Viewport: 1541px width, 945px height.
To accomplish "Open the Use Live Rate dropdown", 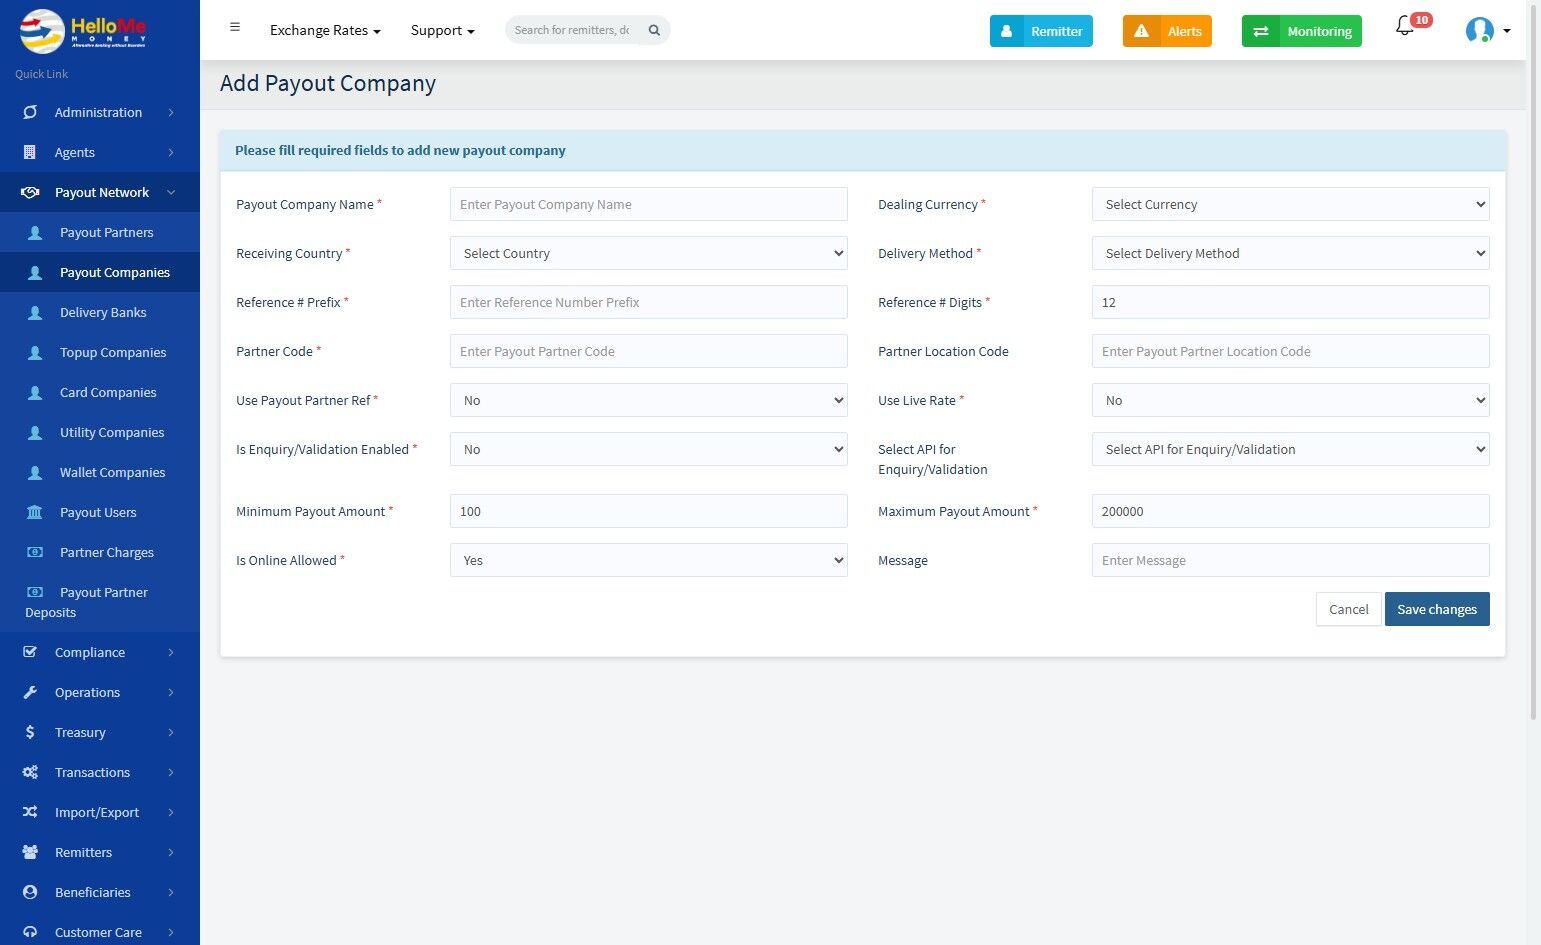I will (x=1290, y=400).
